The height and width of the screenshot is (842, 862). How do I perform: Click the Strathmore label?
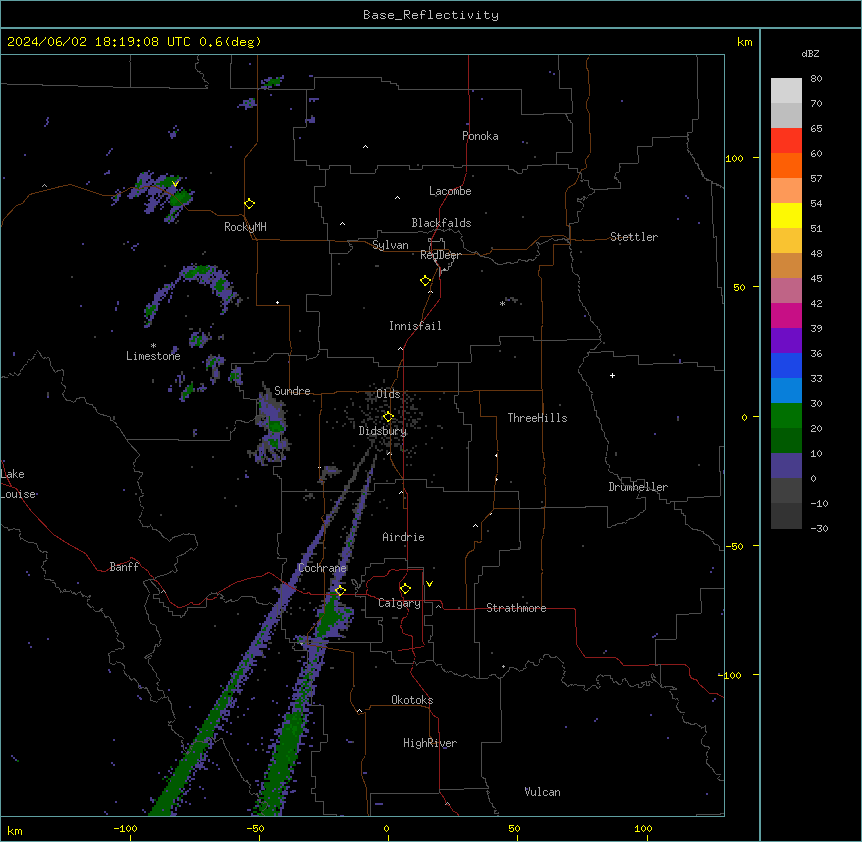coord(516,608)
